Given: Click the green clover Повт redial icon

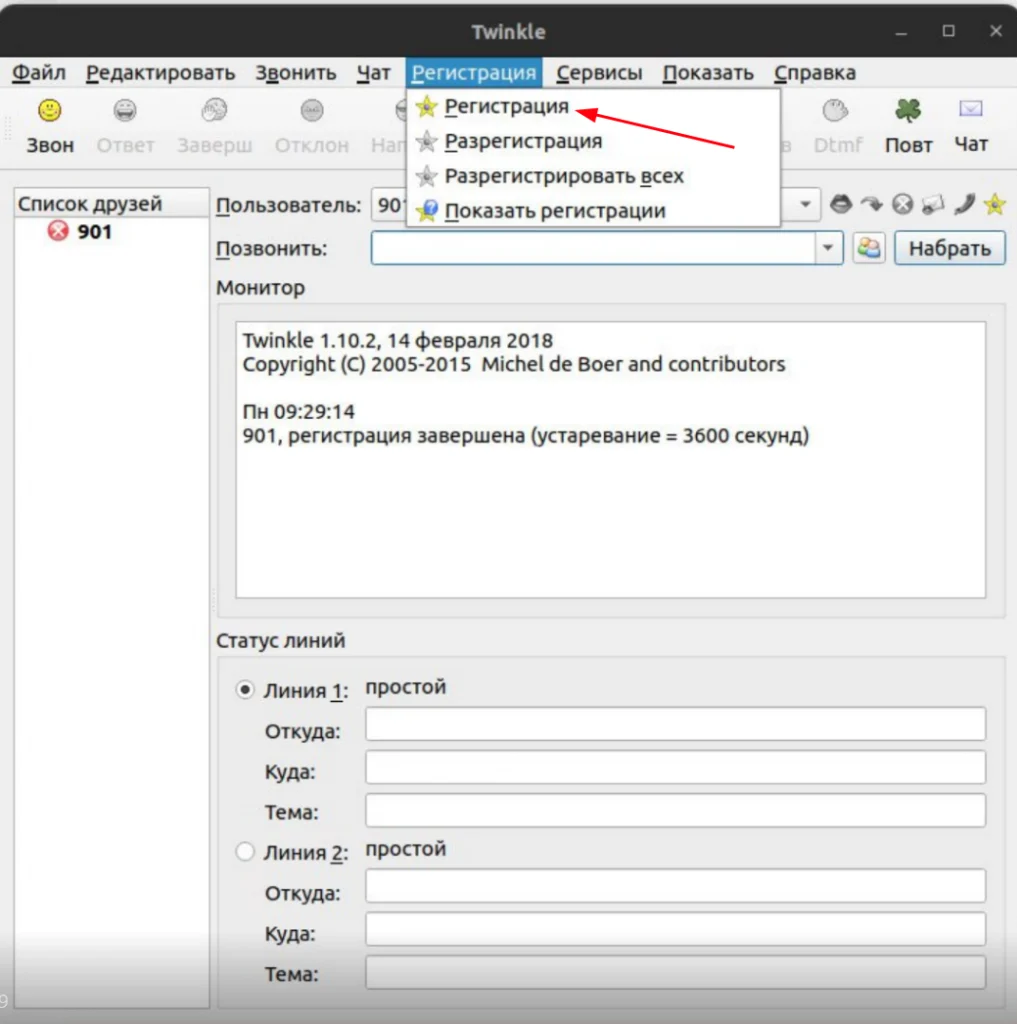Looking at the screenshot, I should (907, 110).
